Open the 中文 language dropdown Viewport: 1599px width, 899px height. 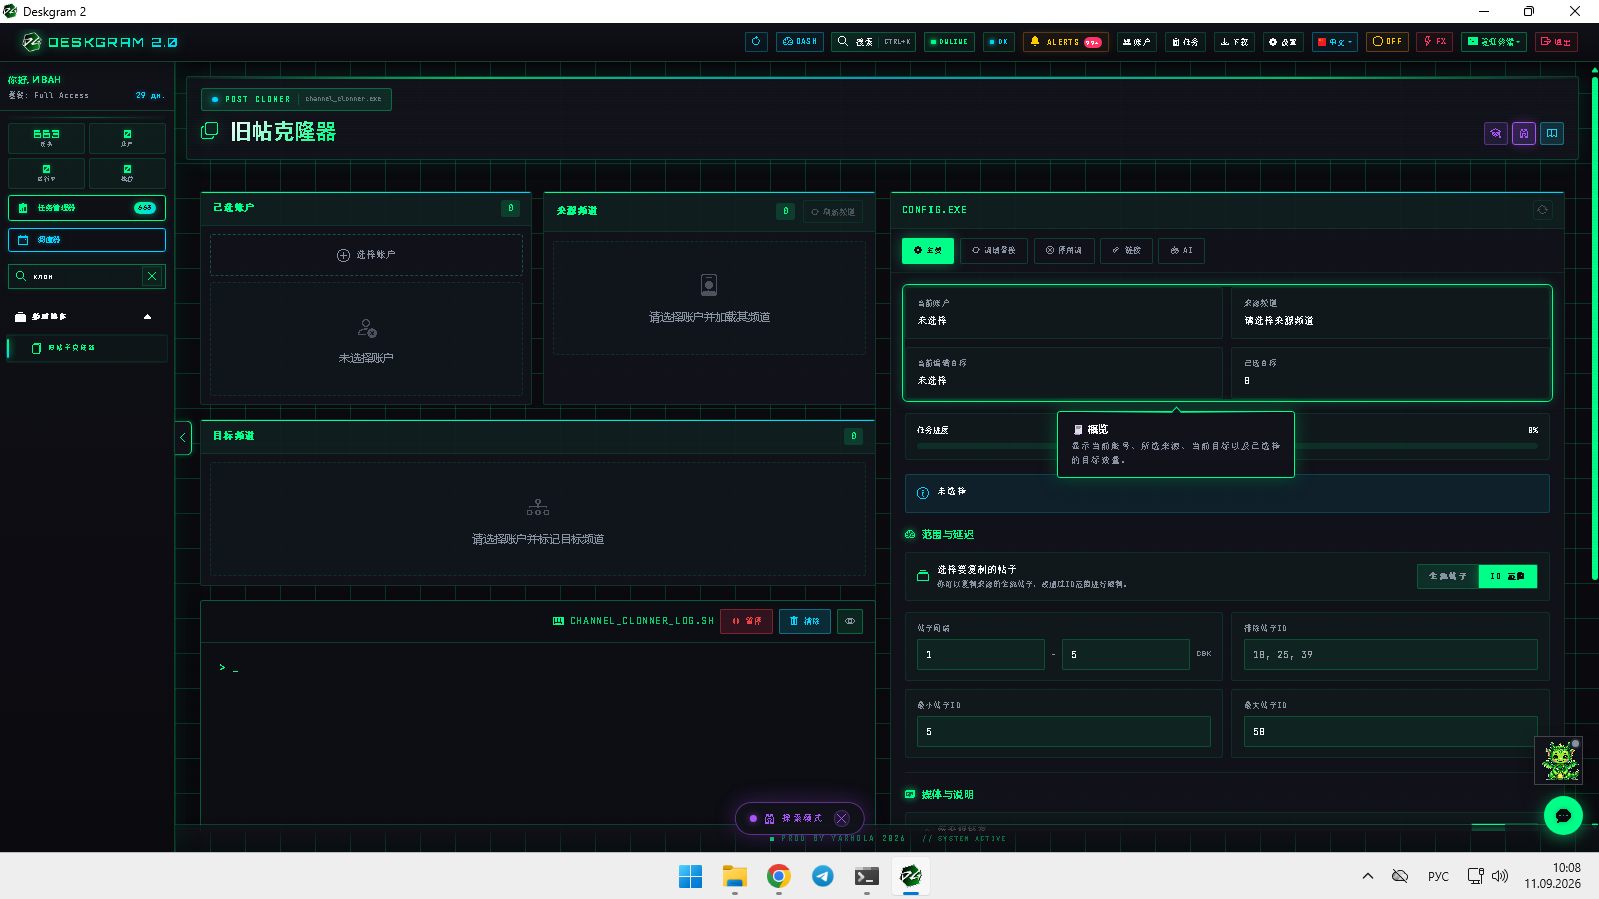pyautogui.click(x=1335, y=42)
